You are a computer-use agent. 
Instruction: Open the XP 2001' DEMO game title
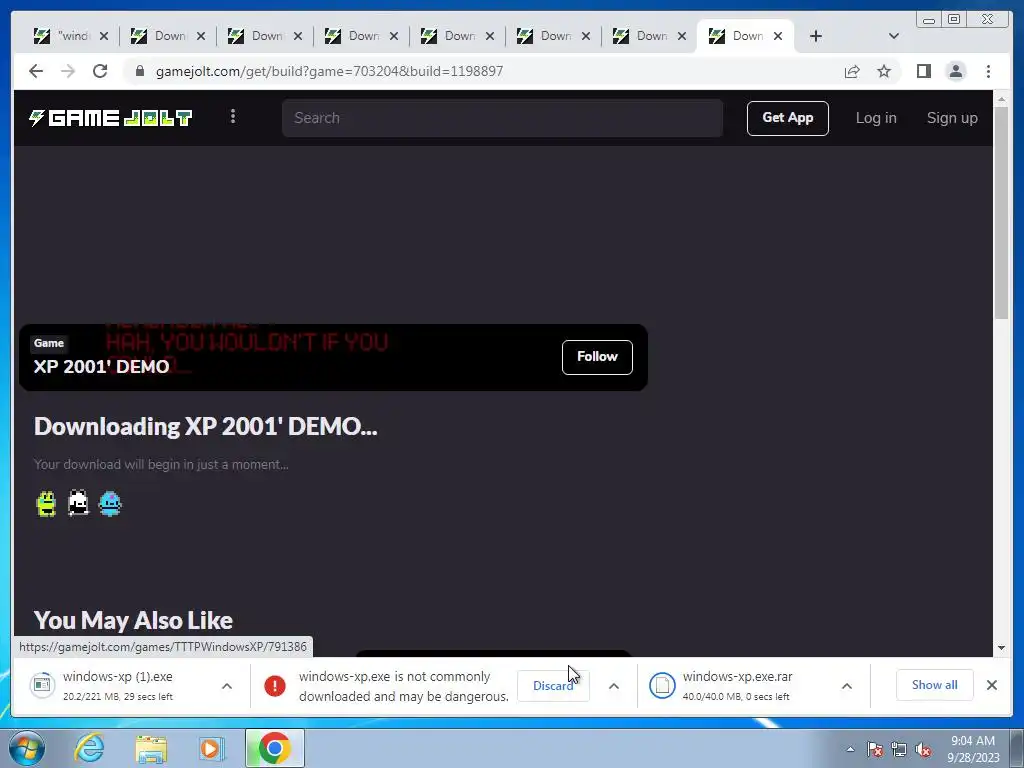(x=101, y=366)
